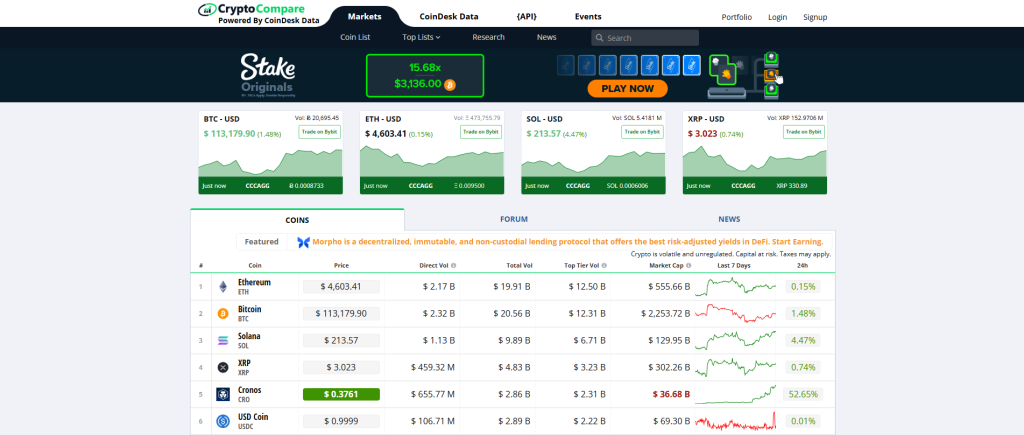Click the USD Coin name
The image size is (1024, 435).
click(x=253, y=417)
